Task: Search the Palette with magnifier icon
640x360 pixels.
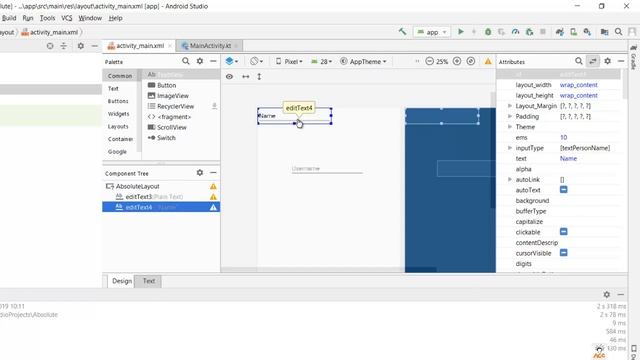Action: point(186,61)
